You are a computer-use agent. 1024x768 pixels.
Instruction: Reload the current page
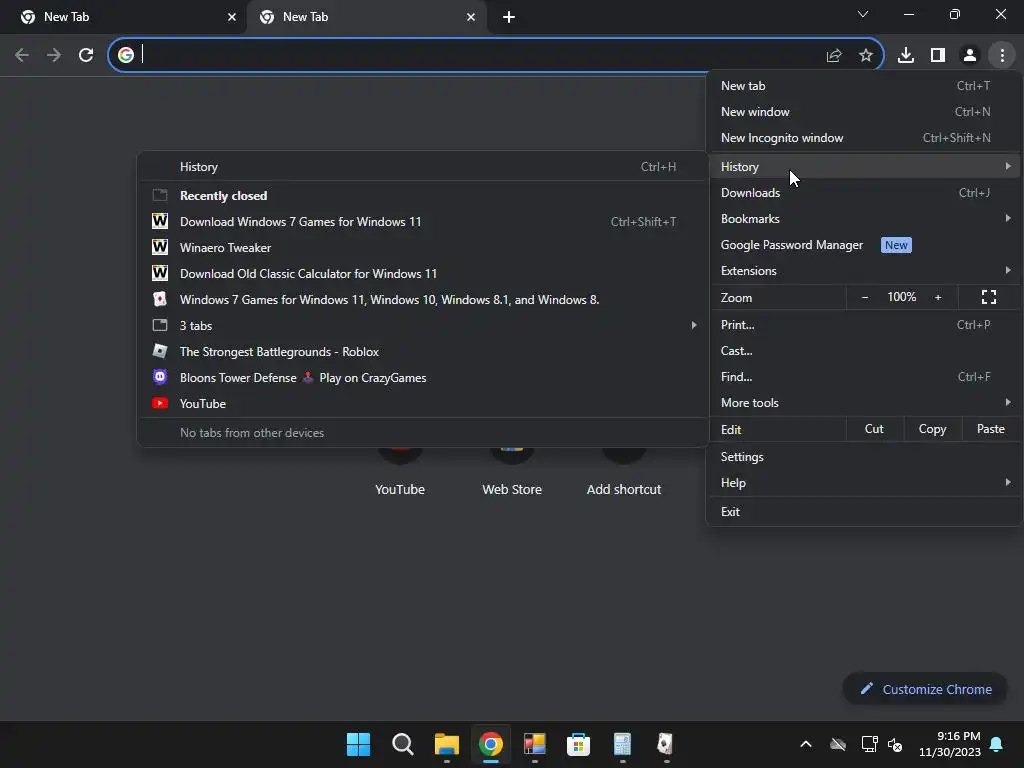point(86,55)
